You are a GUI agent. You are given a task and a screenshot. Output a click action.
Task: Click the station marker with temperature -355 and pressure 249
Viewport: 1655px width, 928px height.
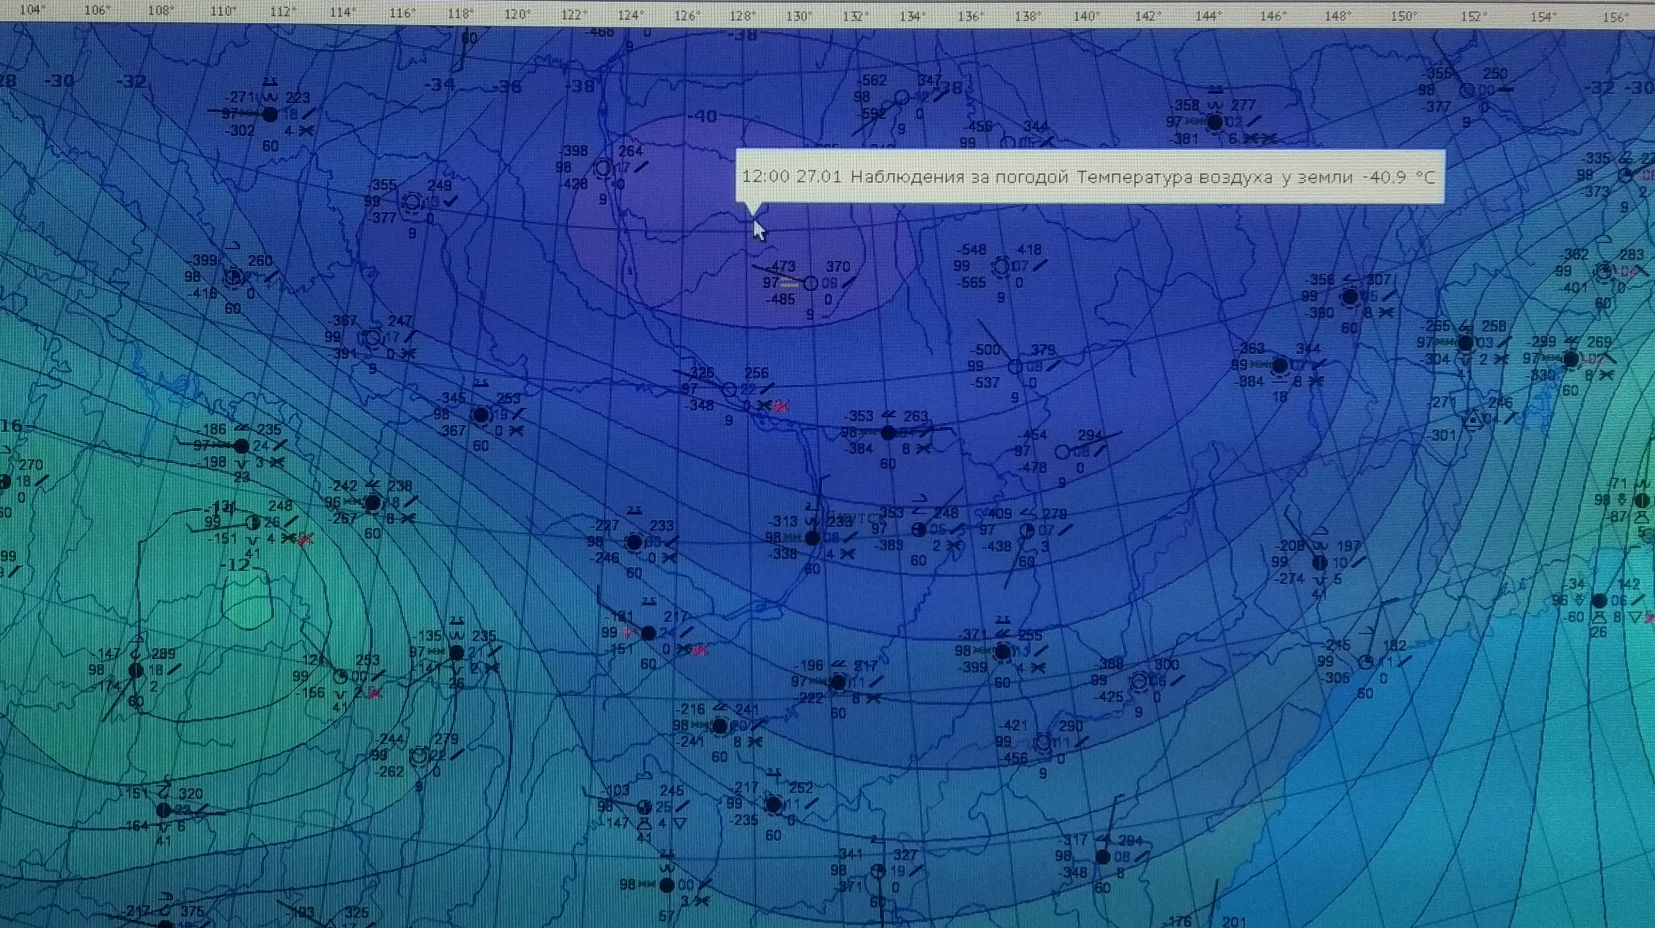click(x=411, y=202)
